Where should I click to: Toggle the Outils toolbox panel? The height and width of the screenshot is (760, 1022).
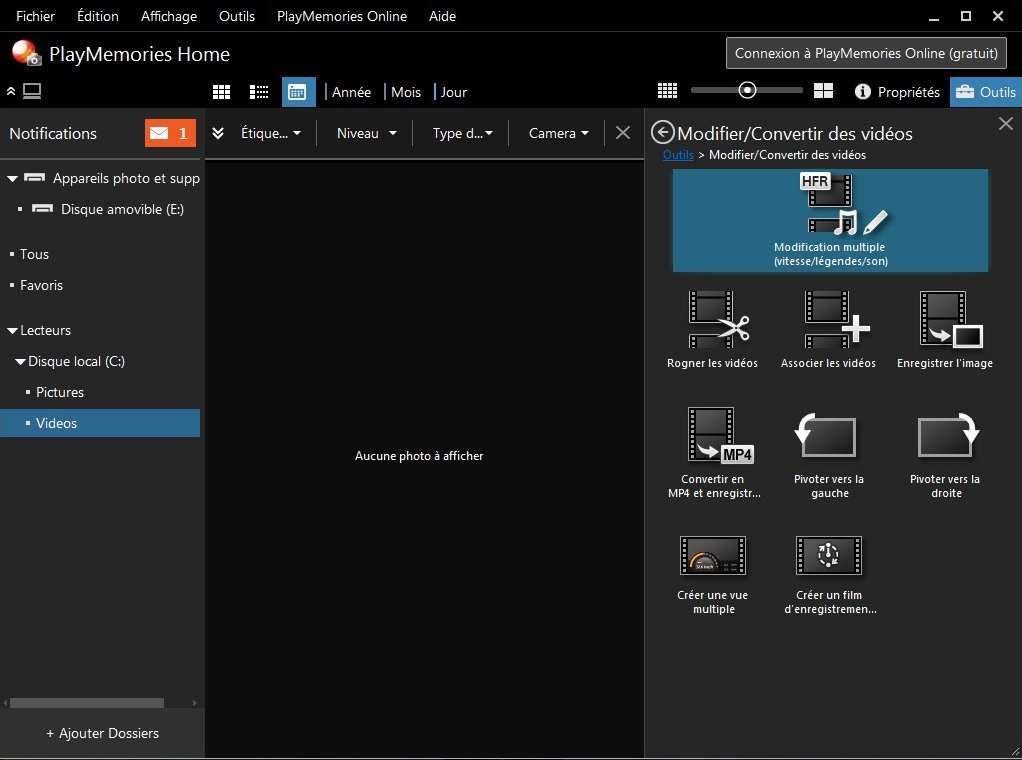point(986,92)
